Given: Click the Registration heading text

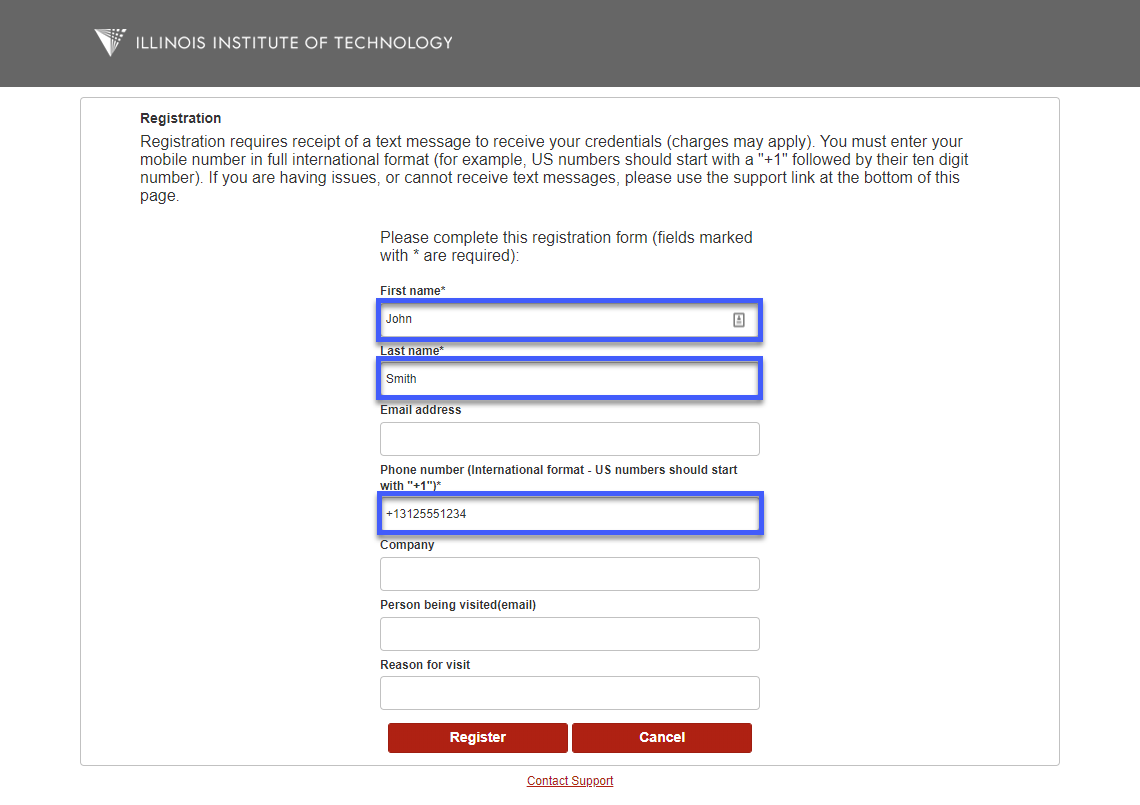Looking at the screenshot, I should [180, 118].
